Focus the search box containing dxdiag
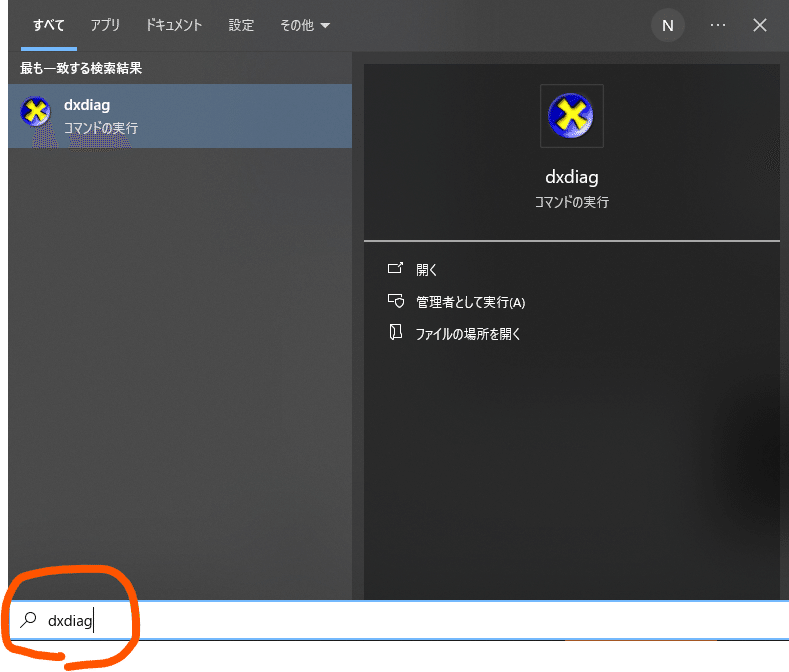This screenshot has height=672, width=789. [x=399, y=620]
